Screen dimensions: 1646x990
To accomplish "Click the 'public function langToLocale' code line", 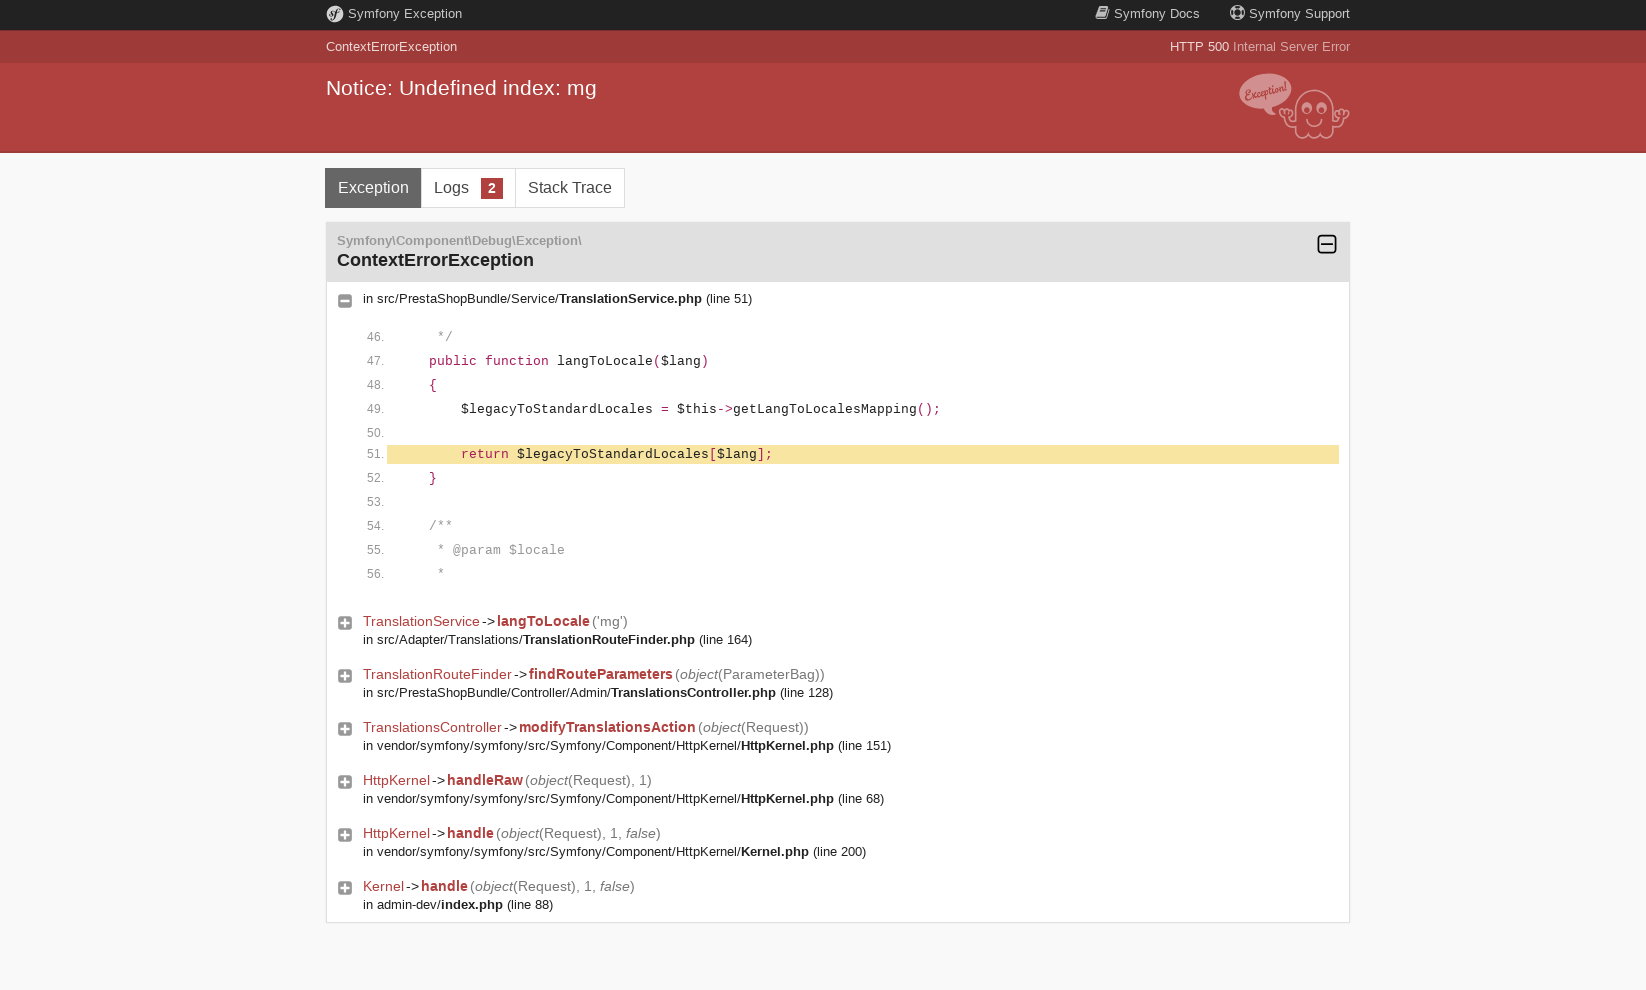I will (x=568, y=361).
